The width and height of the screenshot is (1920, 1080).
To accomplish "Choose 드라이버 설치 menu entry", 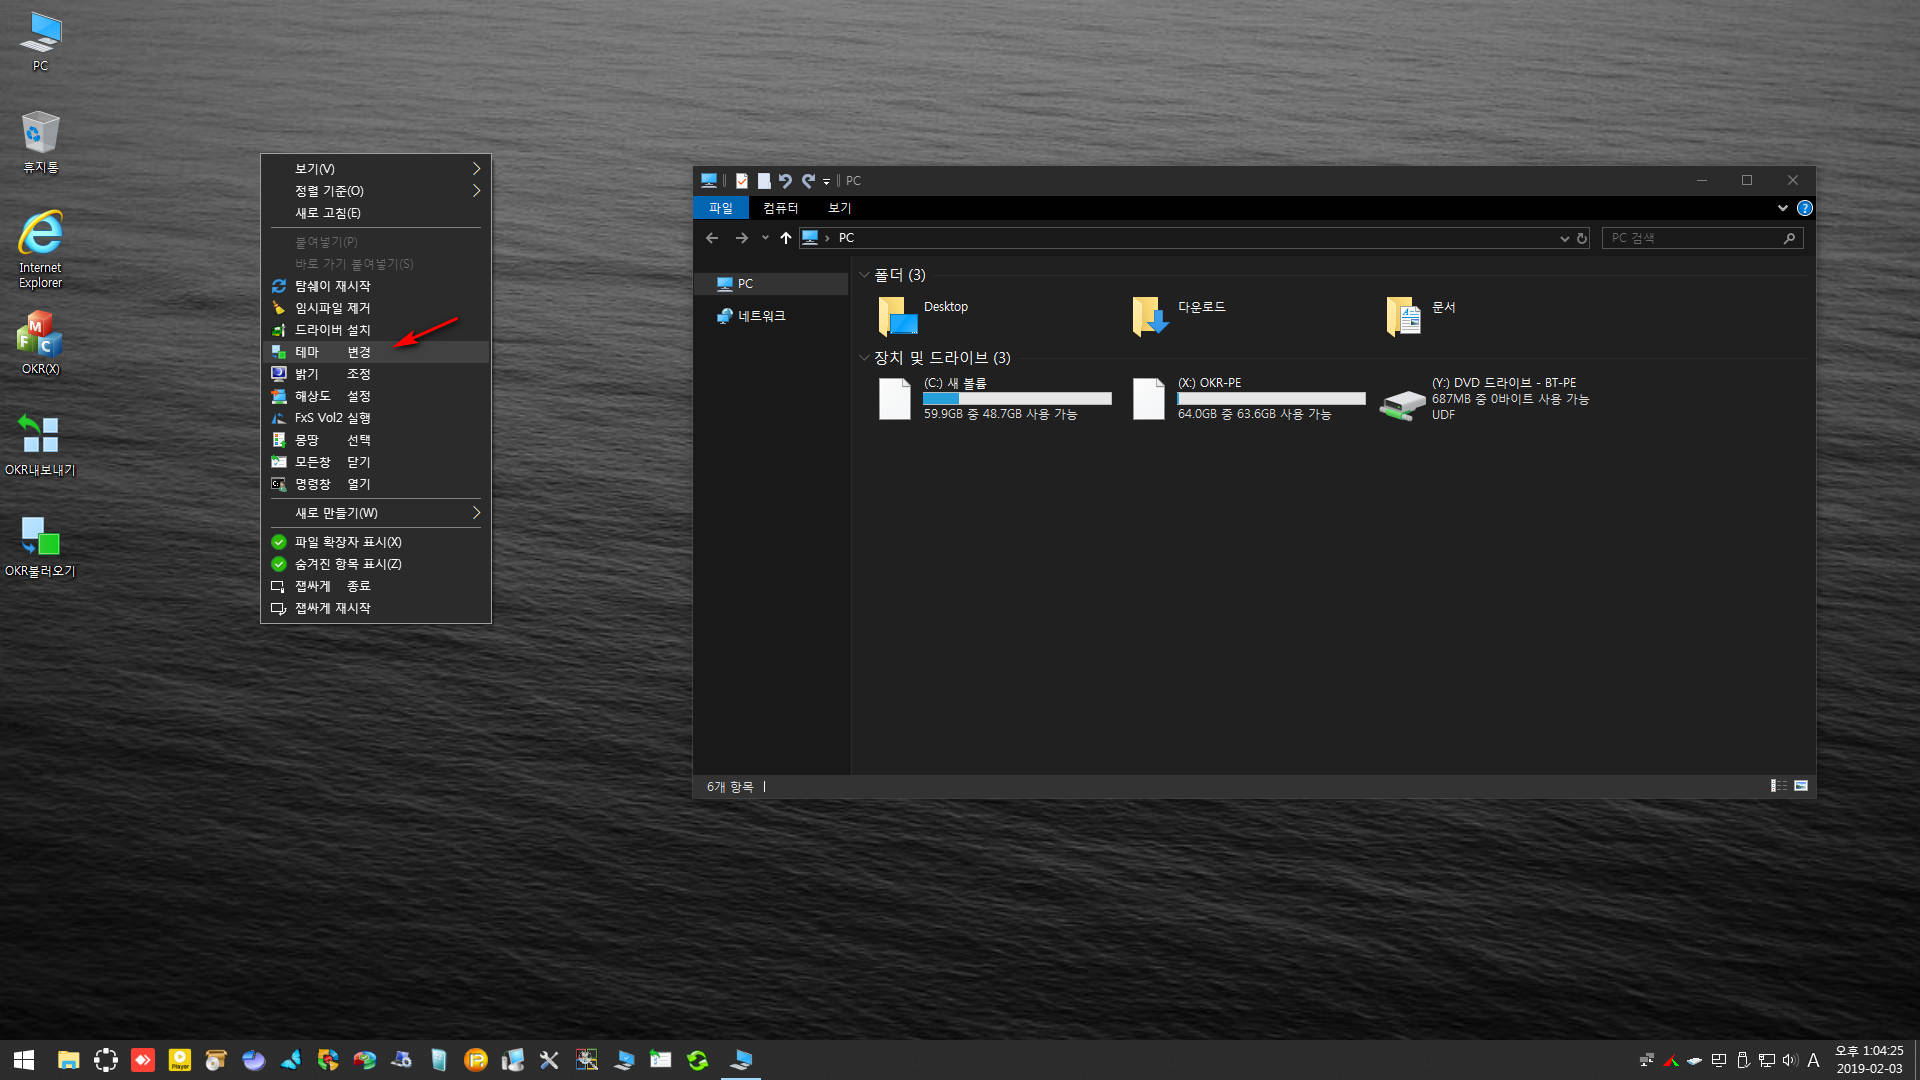I will tap(376, 330).
